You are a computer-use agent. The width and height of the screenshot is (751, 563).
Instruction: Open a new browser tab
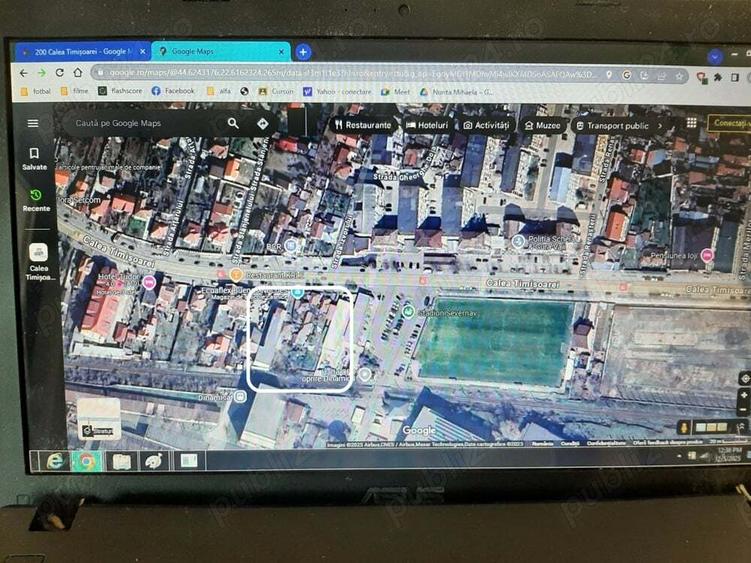click(303, 51)
